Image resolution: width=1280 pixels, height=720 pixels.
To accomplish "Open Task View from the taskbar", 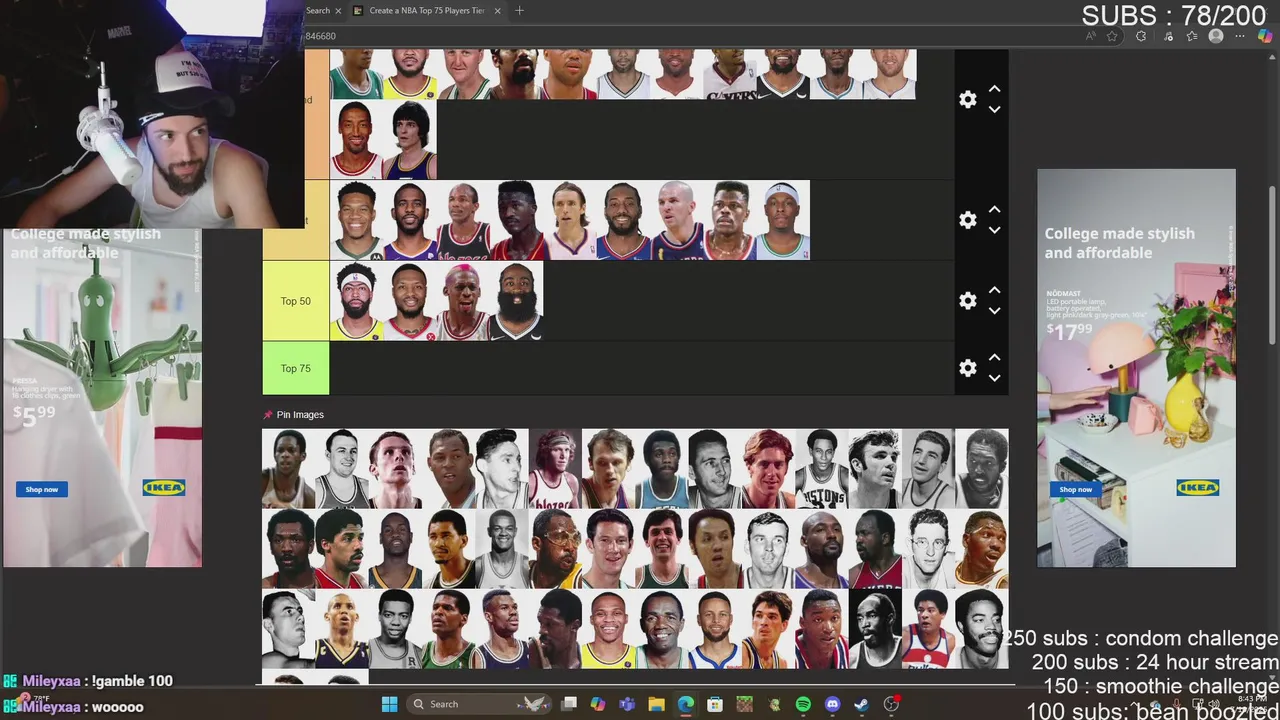I will 569,704.
